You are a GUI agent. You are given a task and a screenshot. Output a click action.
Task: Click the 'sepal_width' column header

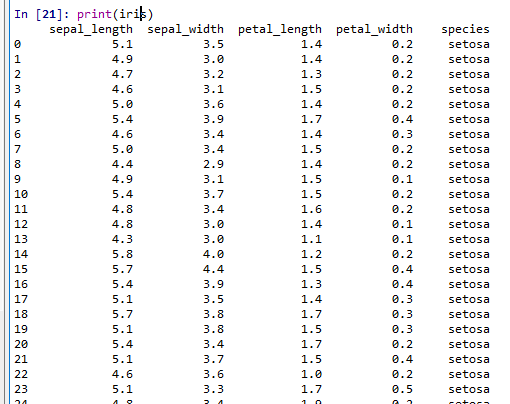185,30
